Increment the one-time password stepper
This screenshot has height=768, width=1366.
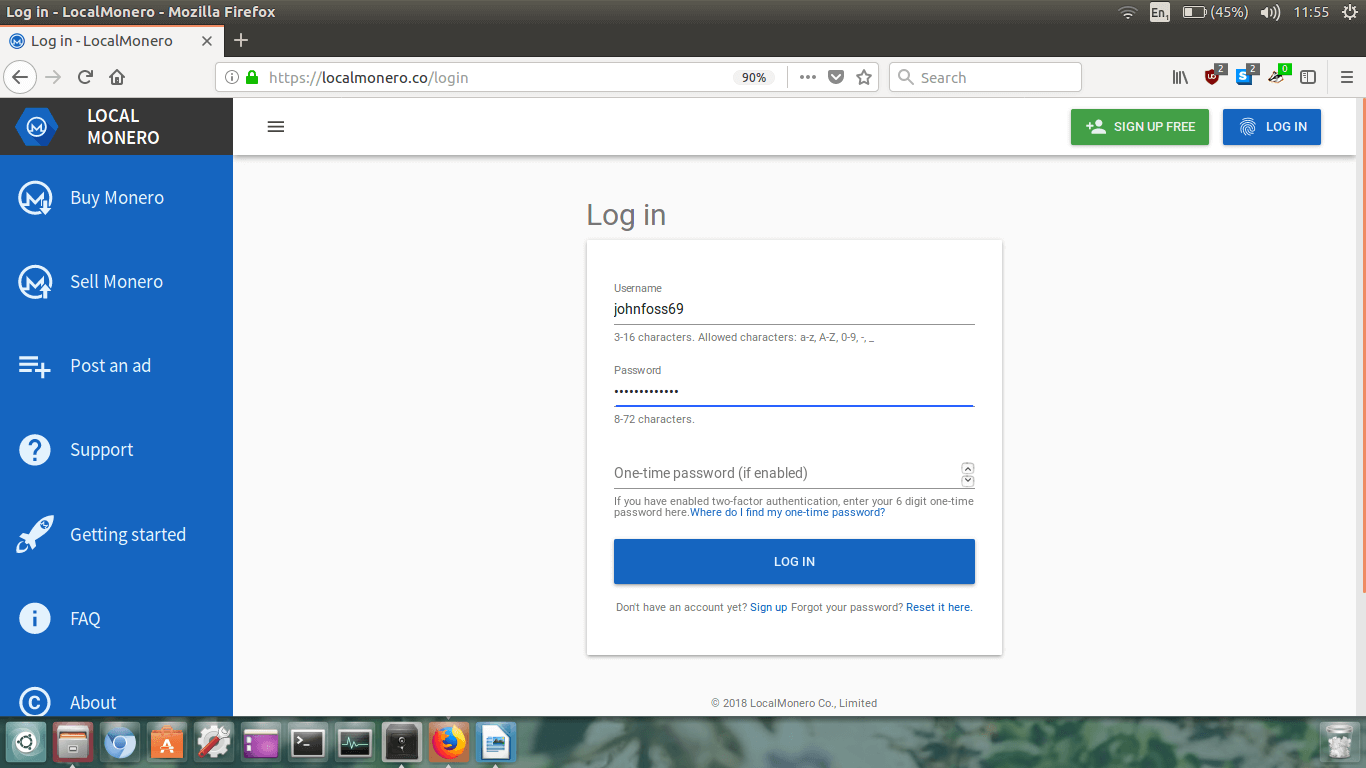pos(967,468)
